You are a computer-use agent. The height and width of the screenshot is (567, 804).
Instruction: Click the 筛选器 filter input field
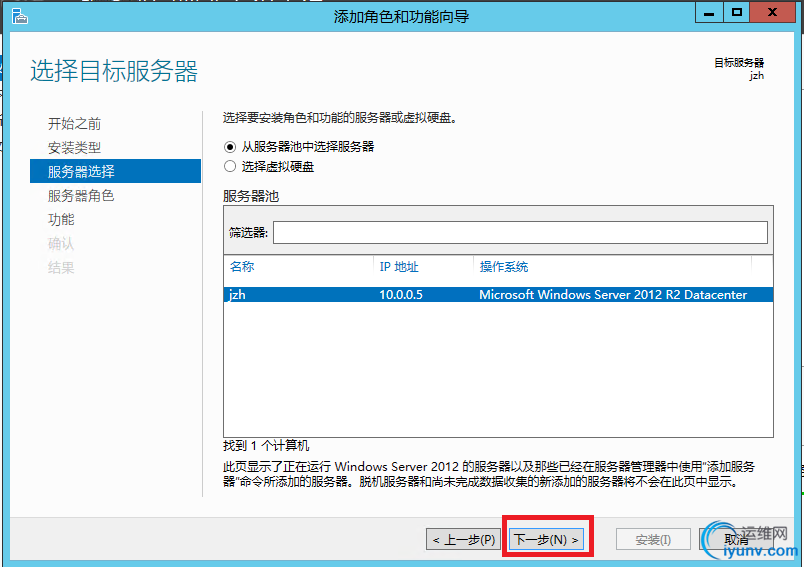(x=520, y=233)
